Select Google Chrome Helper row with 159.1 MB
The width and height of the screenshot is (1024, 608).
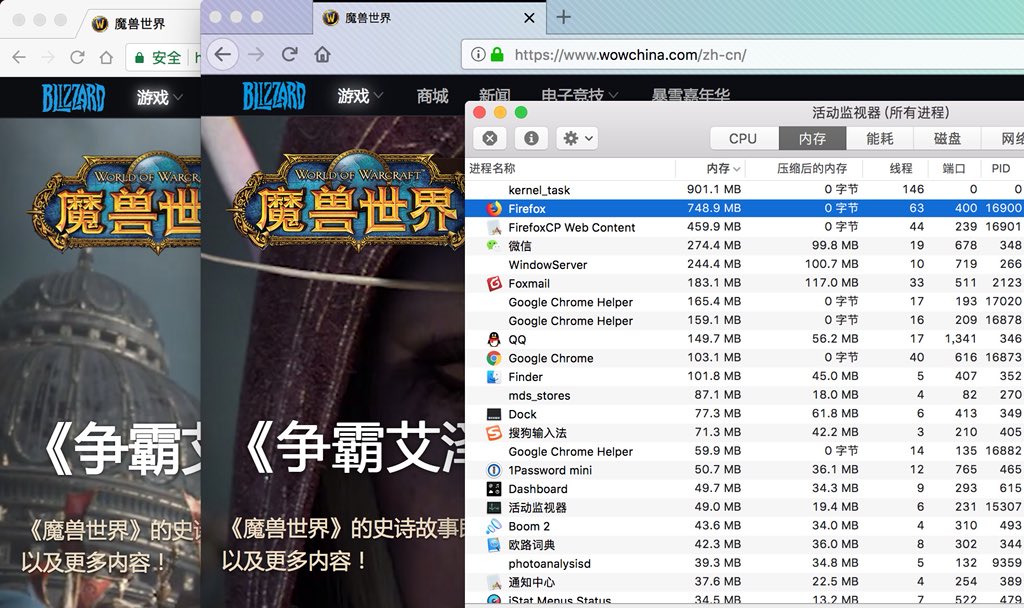click(744, 321)
